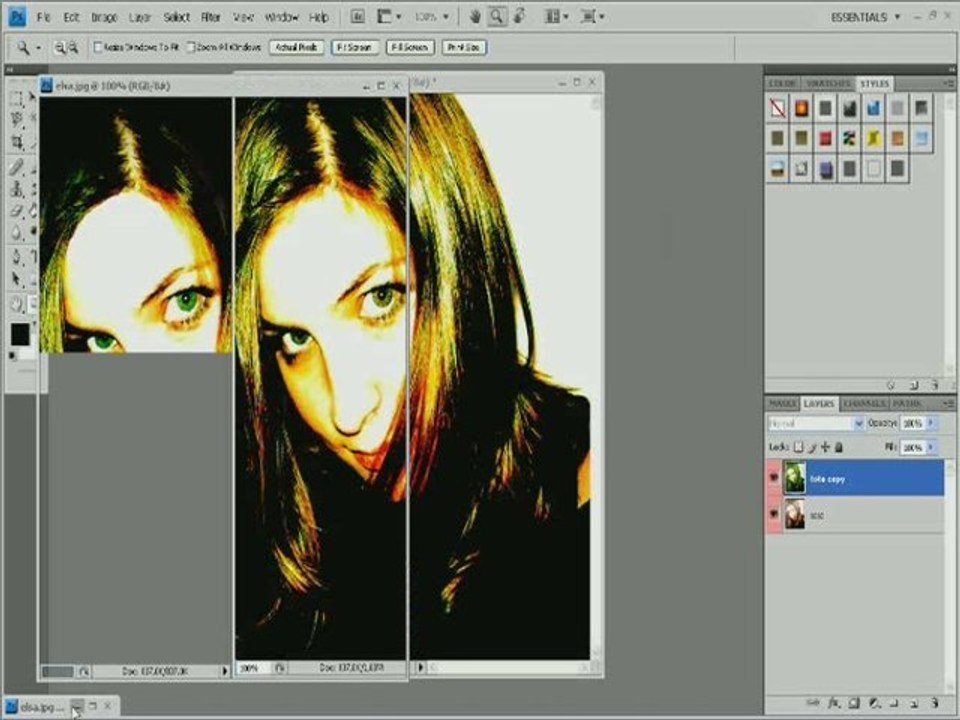Switch to the Paths tab
Screen dimensions: 960x720
907,403
